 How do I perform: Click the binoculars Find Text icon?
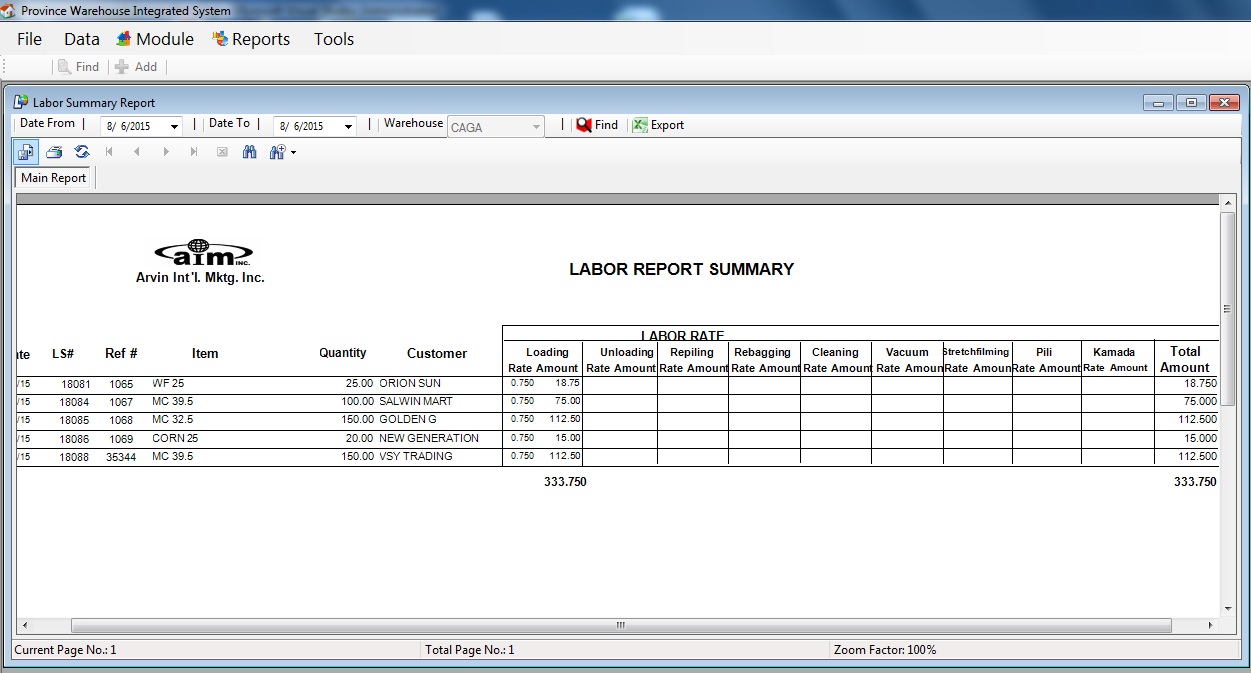pos(250,152)
